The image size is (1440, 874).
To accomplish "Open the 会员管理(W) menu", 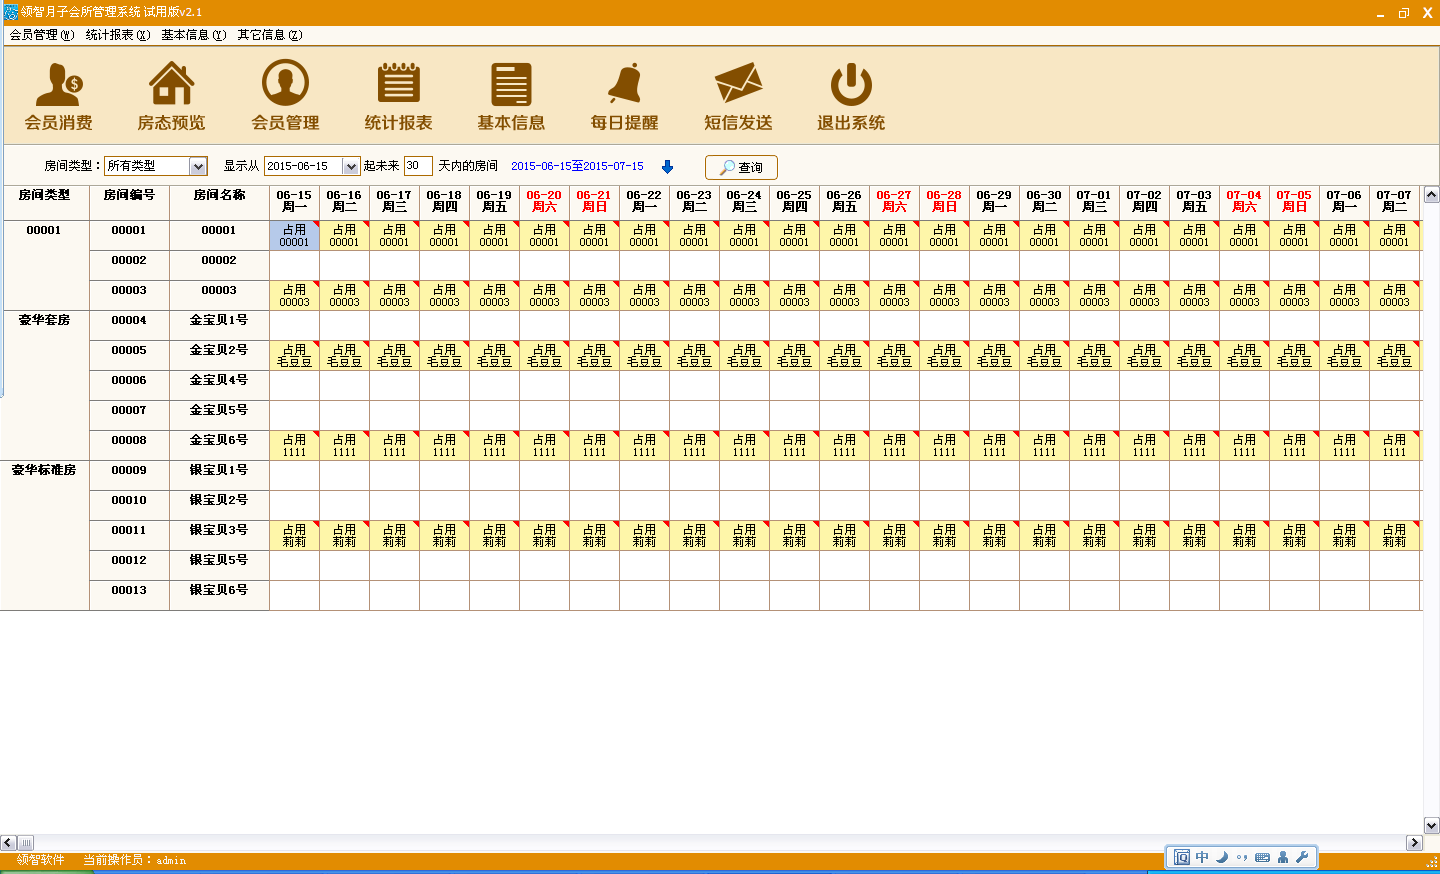I will tap(42, 35).
